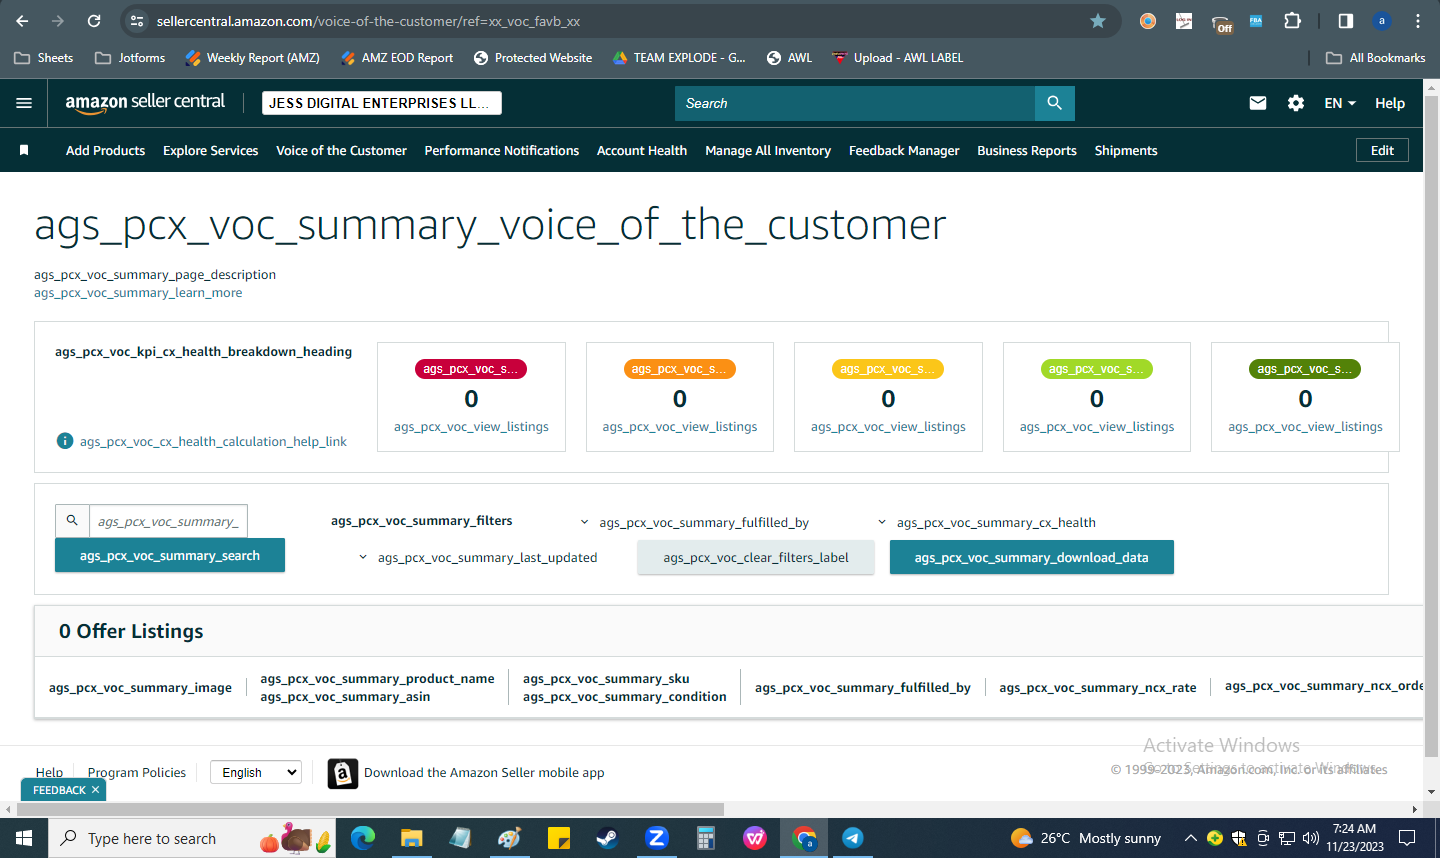
Task: Click the FBA extension icon
Action: (x=1256, y=21)
